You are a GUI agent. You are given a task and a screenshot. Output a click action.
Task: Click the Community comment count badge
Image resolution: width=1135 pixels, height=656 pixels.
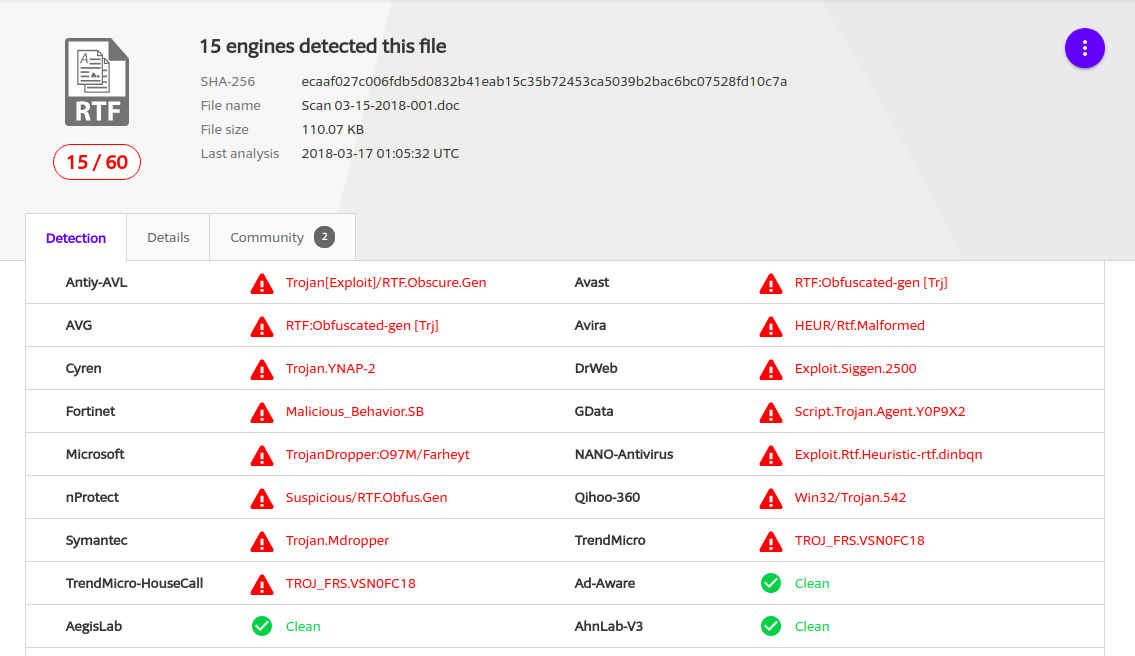(324, 237)
